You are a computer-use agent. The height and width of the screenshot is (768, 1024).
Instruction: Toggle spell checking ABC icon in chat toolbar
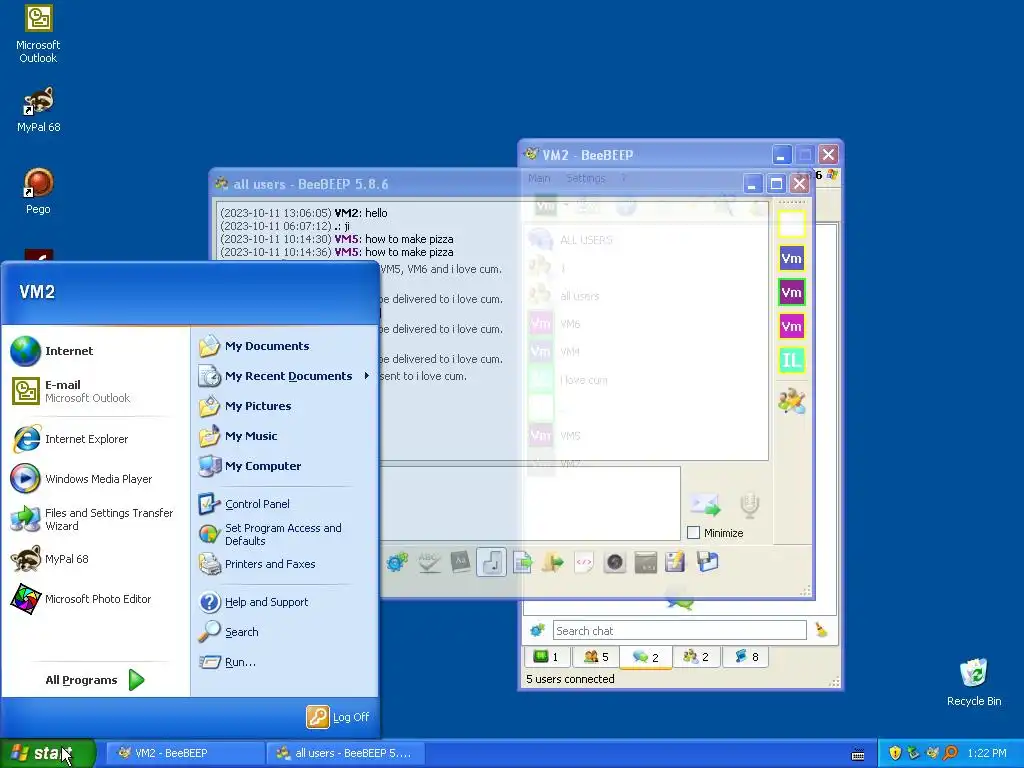[429, 562]
